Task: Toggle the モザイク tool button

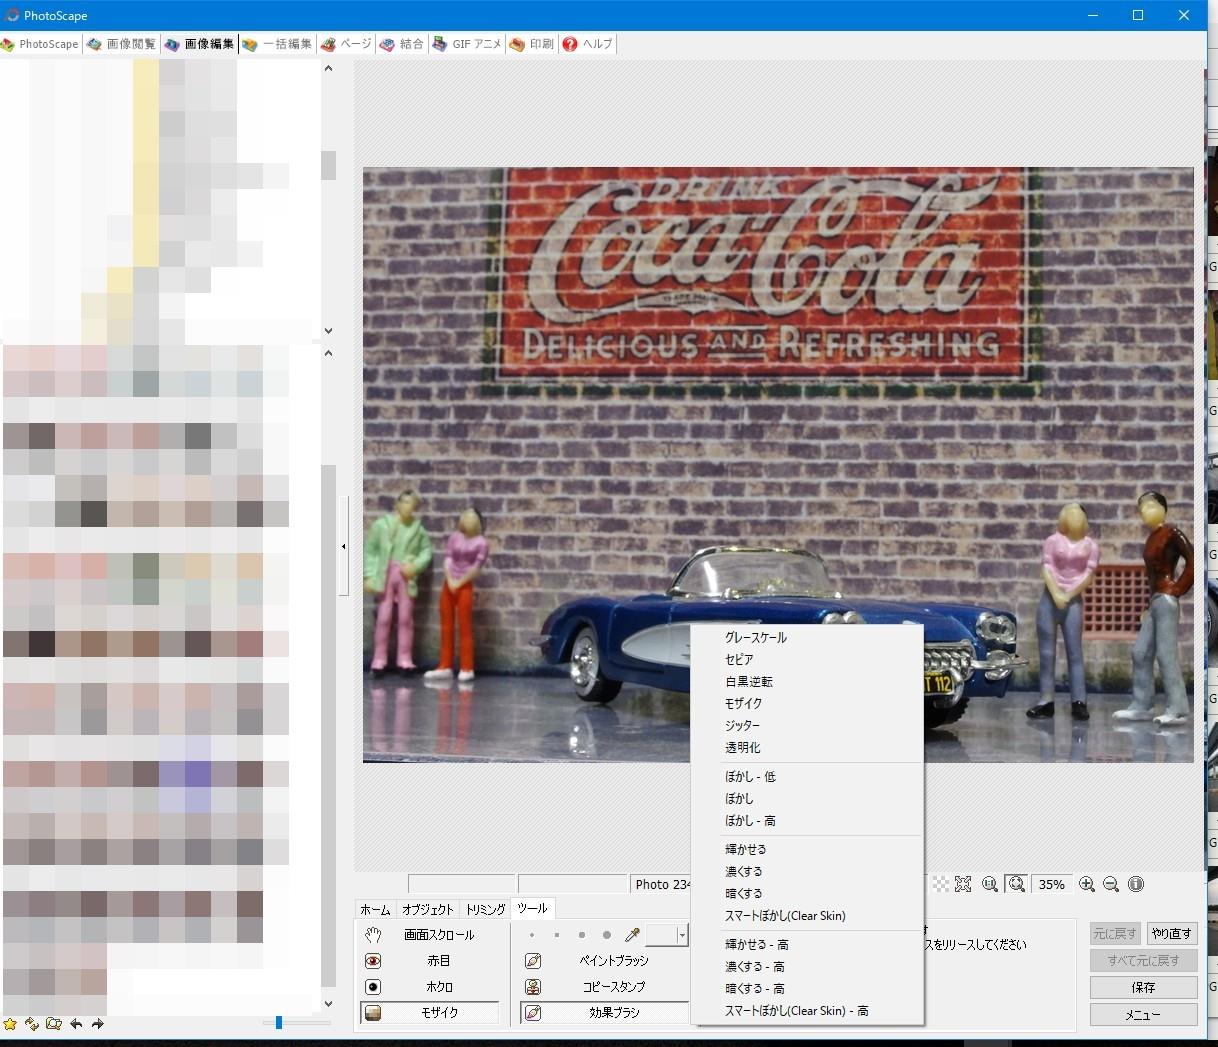Action: [x=430, y=1013]
